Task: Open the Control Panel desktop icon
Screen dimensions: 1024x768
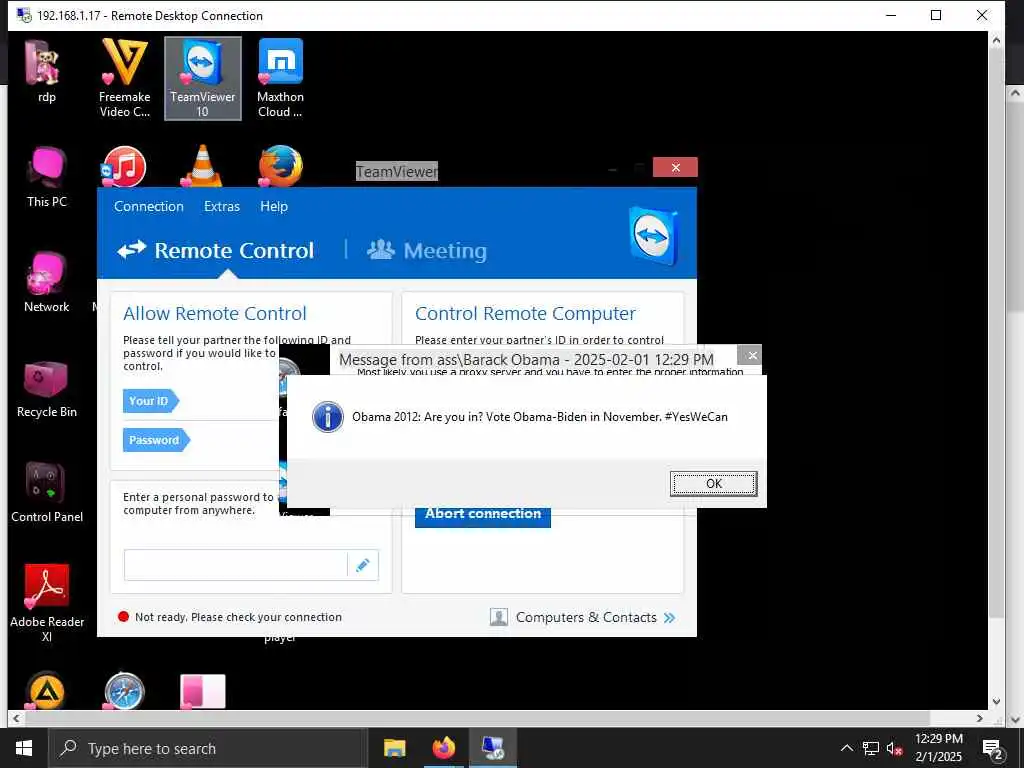Action: pos(46,492)
